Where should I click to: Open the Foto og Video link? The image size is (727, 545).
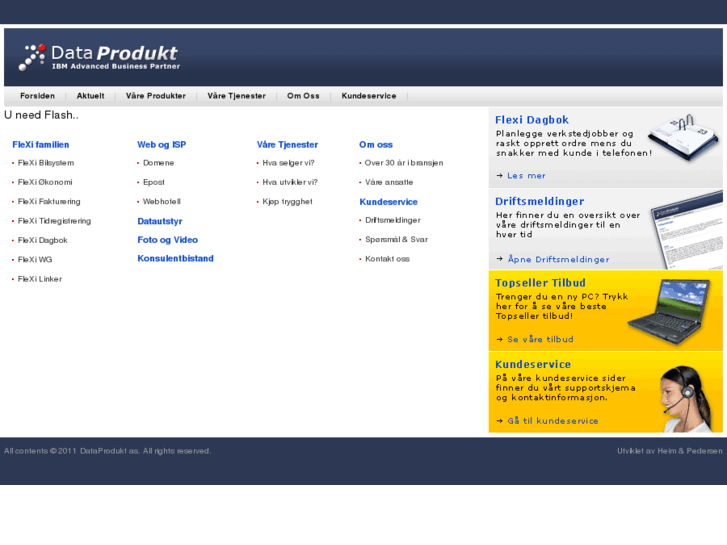(x=167, y=240)
